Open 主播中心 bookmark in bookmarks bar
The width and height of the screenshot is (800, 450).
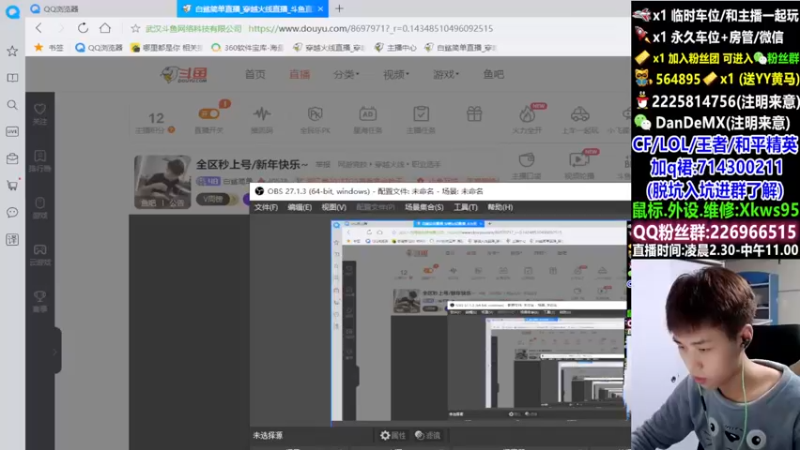(396, 47)
